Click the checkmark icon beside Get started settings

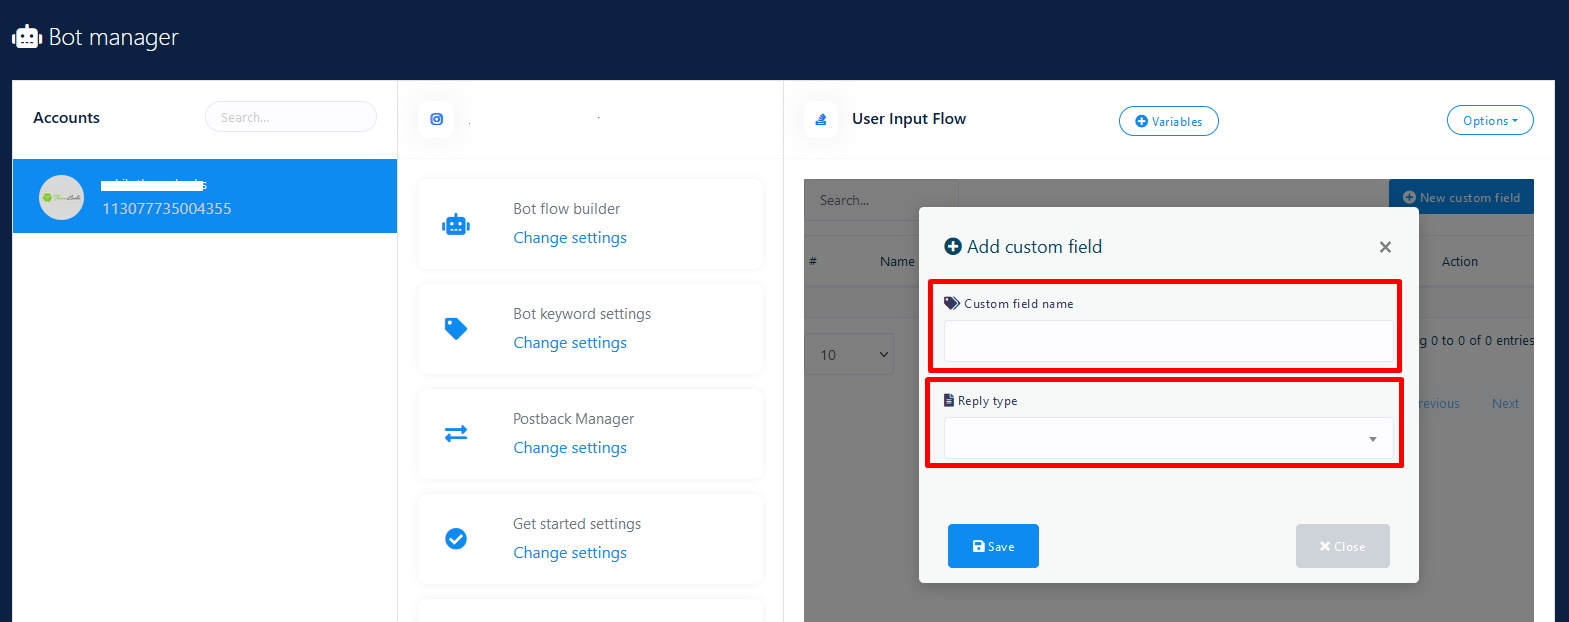[456, 539]
